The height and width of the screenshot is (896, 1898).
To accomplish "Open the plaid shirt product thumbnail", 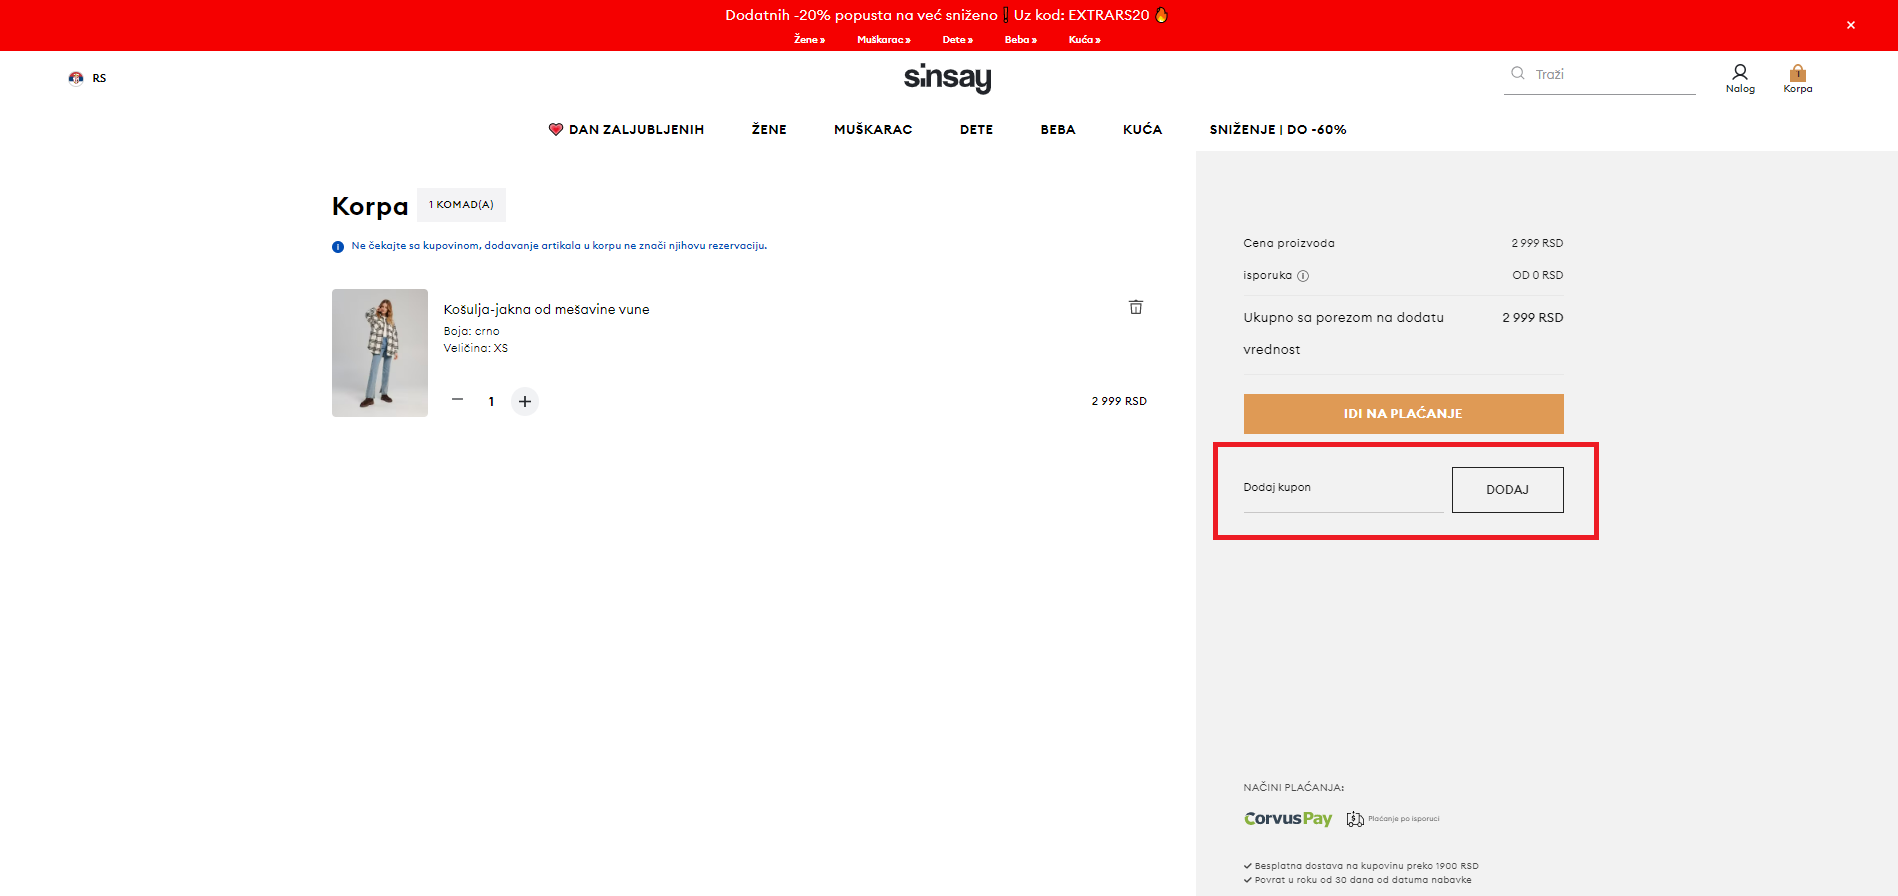I will [379, 353].
